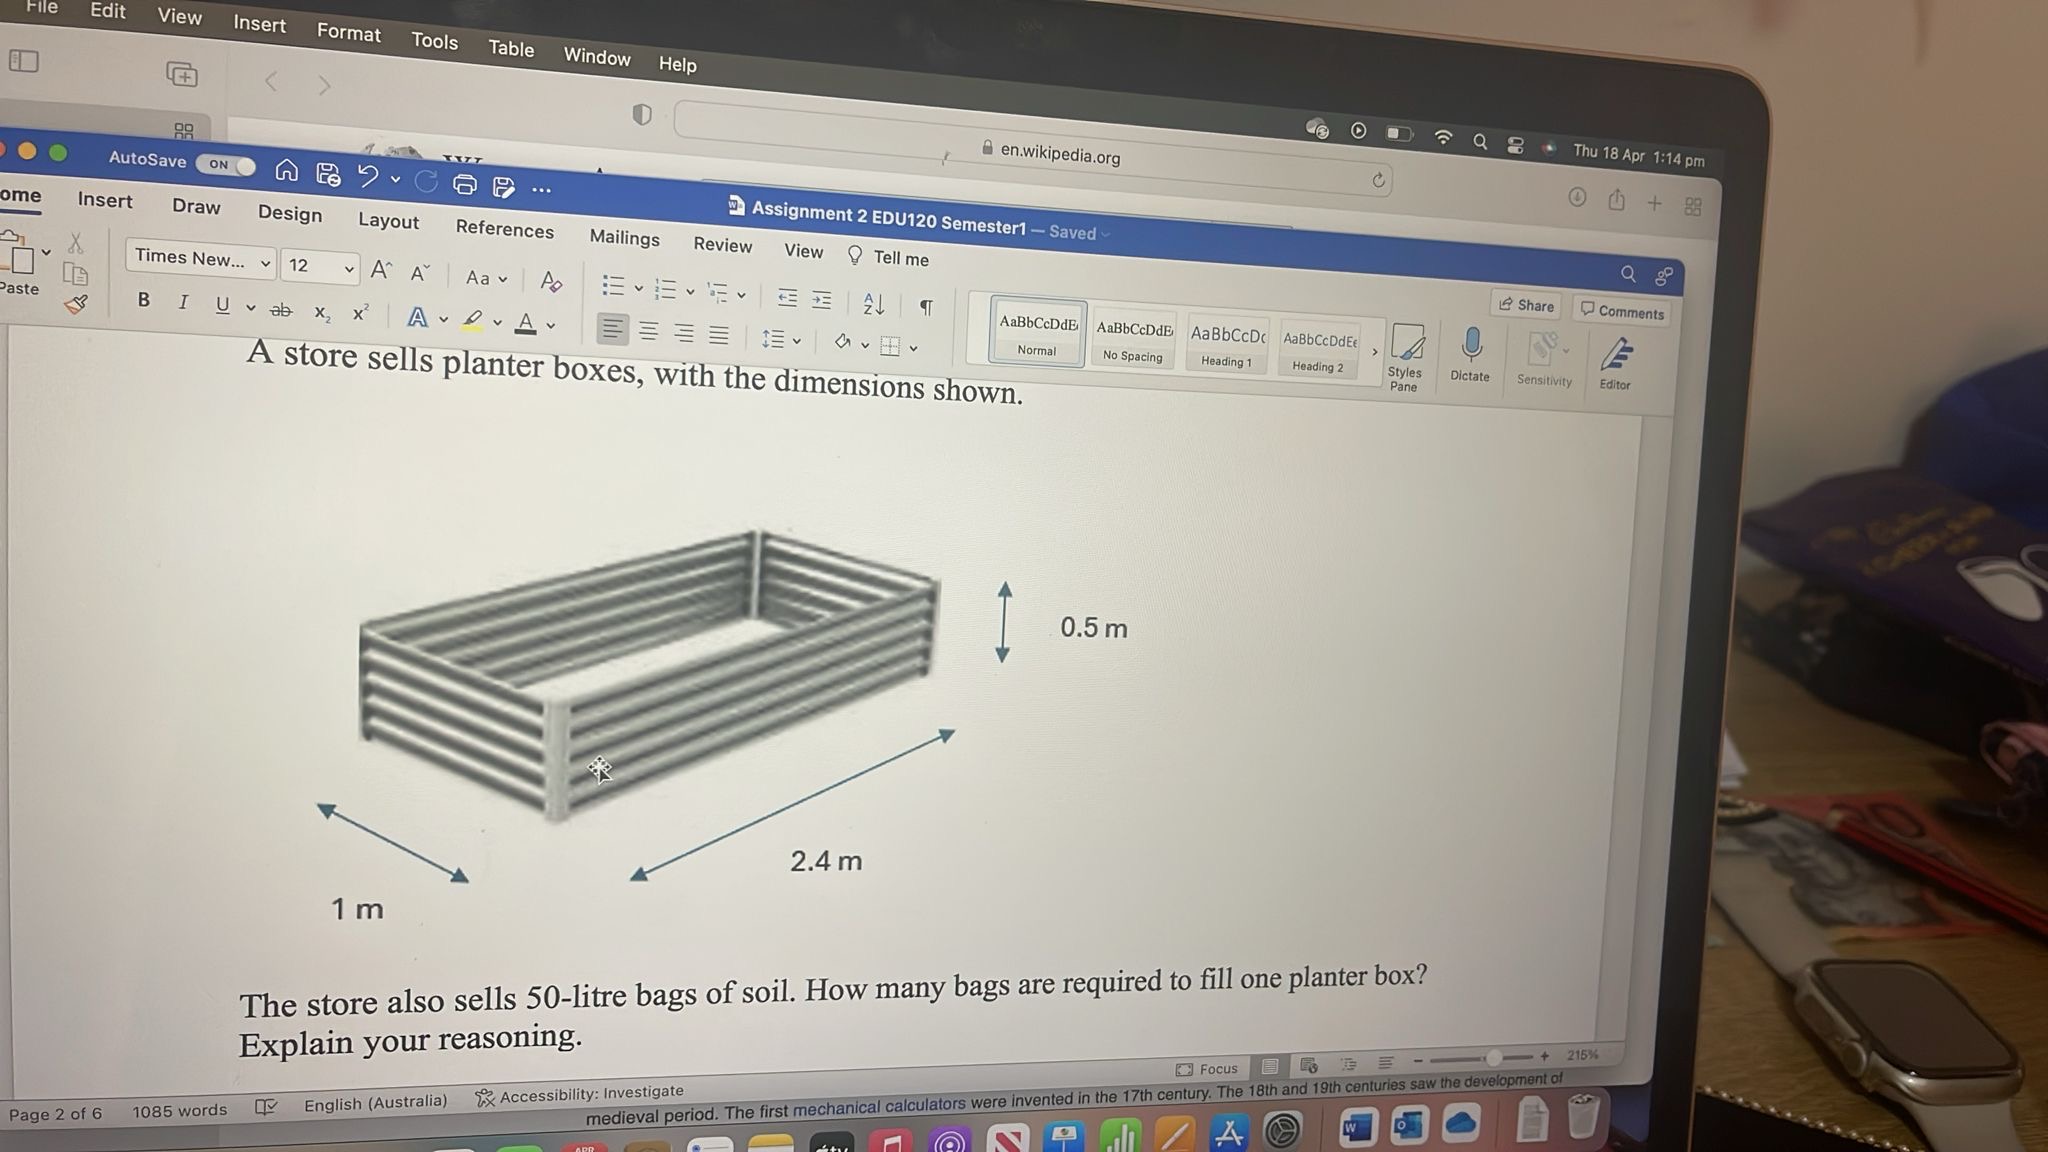Screen dimensions: 2048x1152
Task: Toggle bold formatting
Action: point(143,299)
